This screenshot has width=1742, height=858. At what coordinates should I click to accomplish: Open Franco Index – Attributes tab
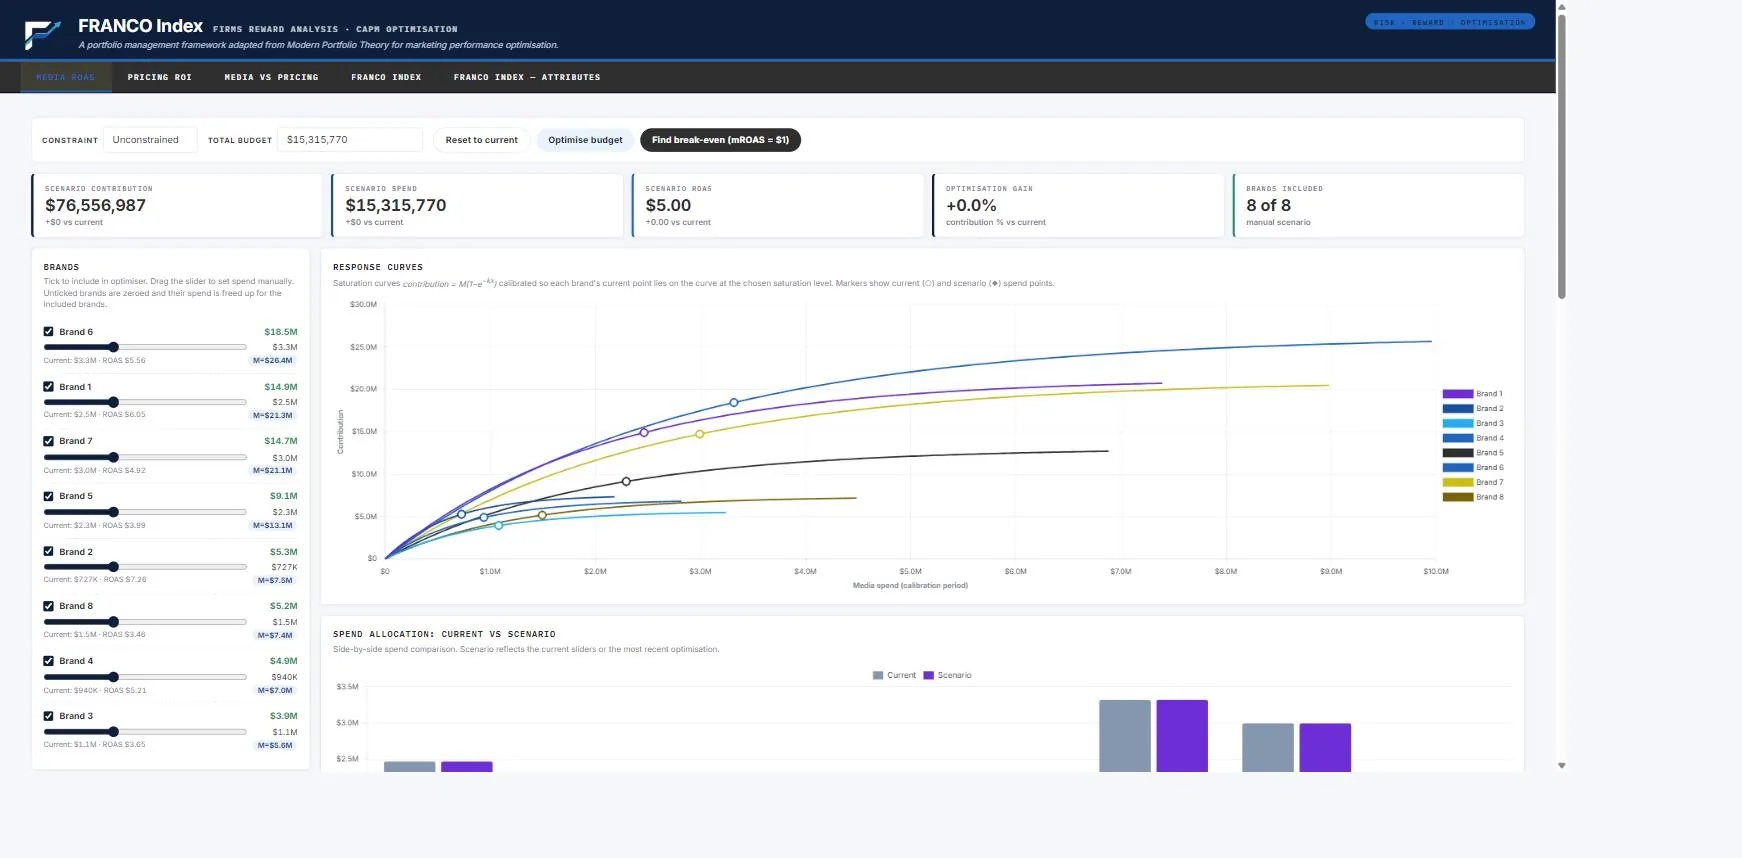(x=527, y=77)
